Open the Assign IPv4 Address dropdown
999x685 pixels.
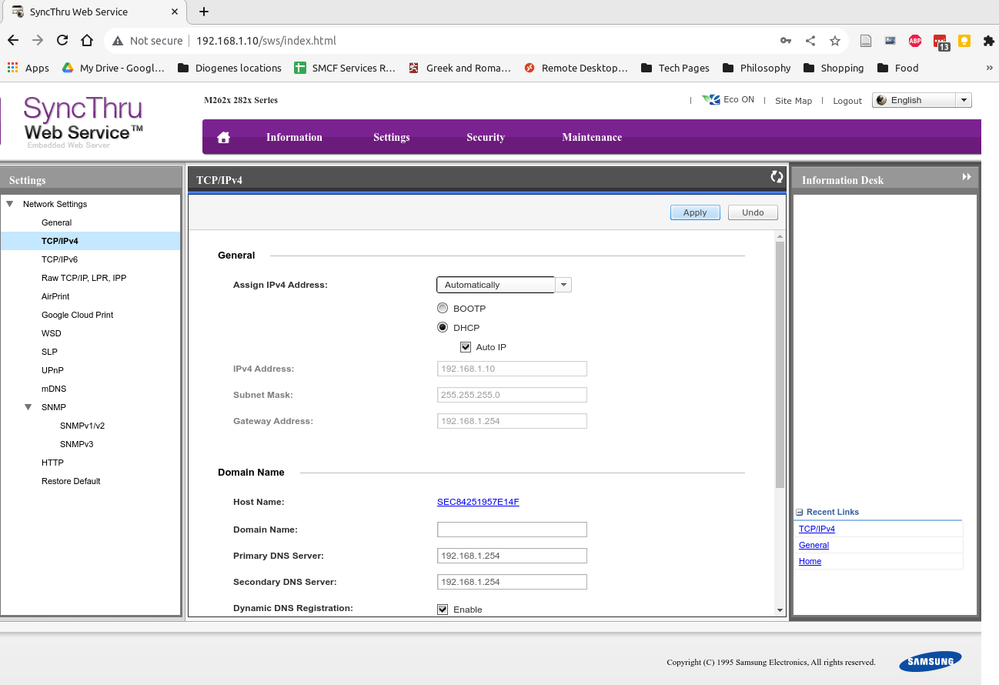click(504, 284)
